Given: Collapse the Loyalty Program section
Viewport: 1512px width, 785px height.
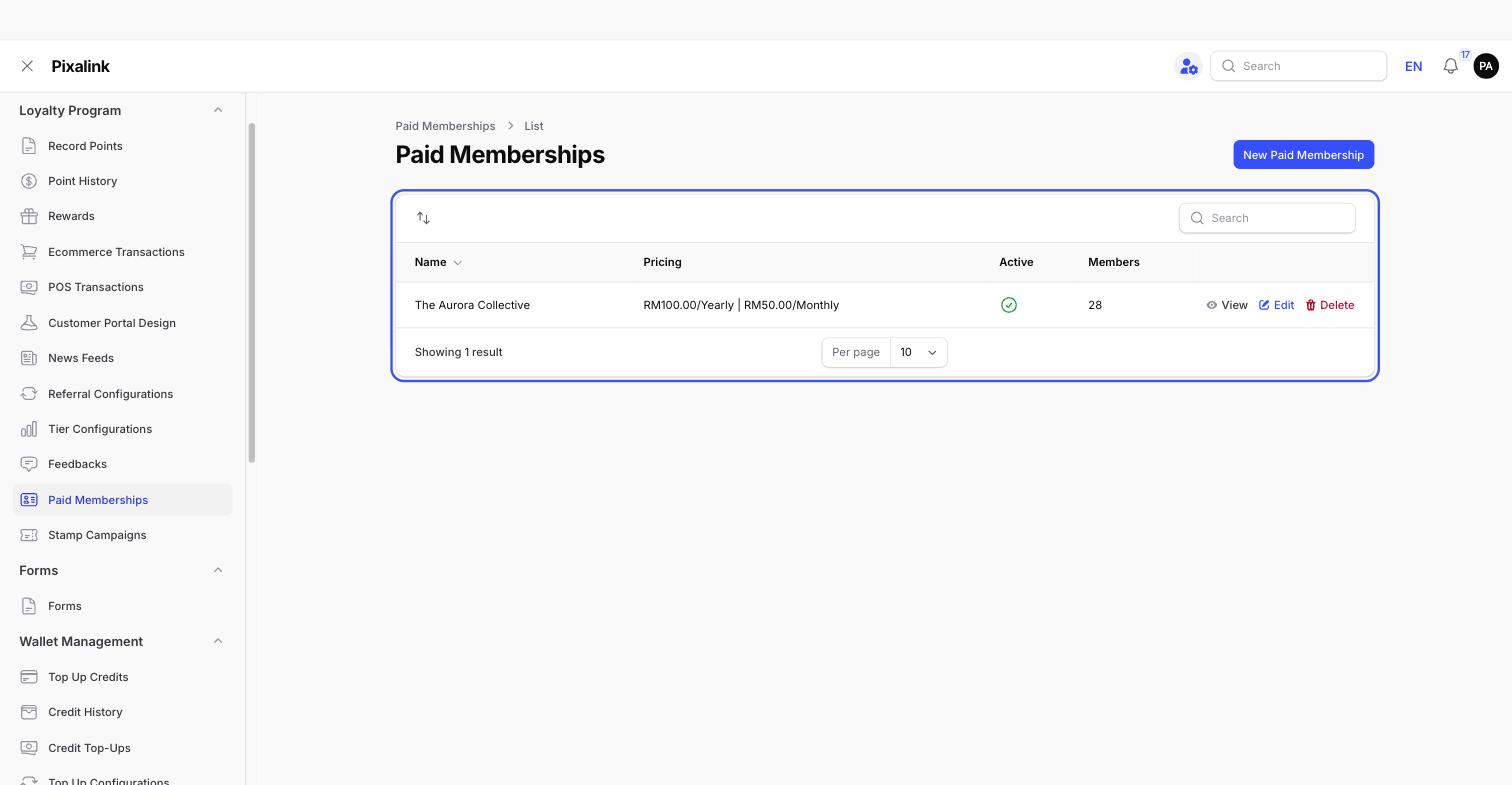Looking at the screenshot, I should (218, 110).
